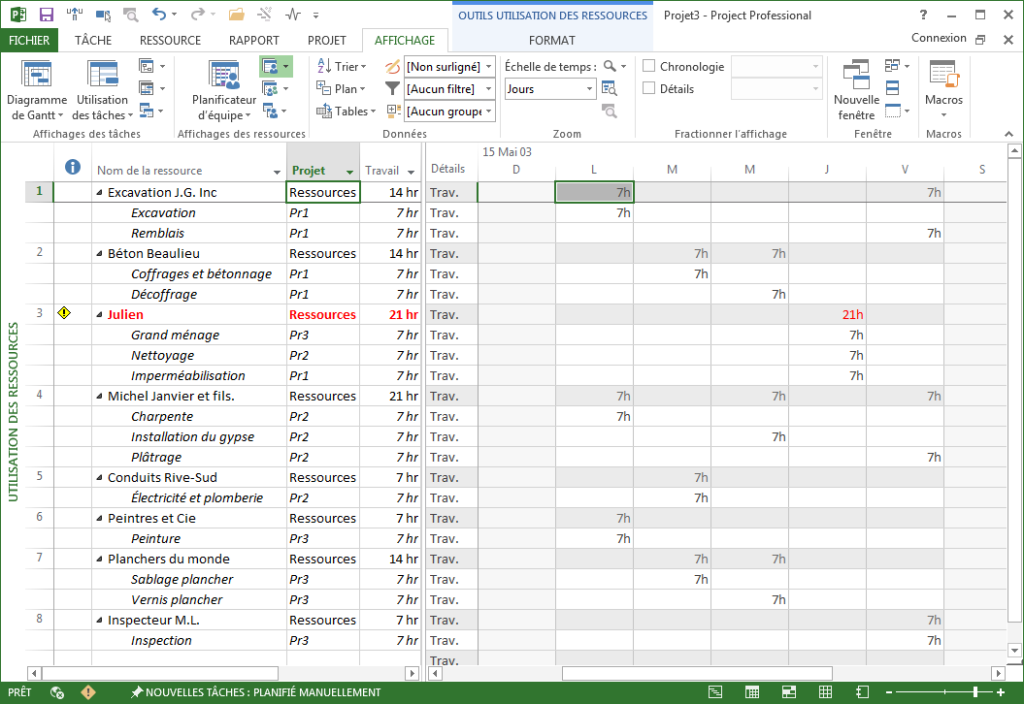Image resolution: width=1024 pixels, height=704 pixels.
Task: Click the Connexion link
Action: tap(938, 37)
